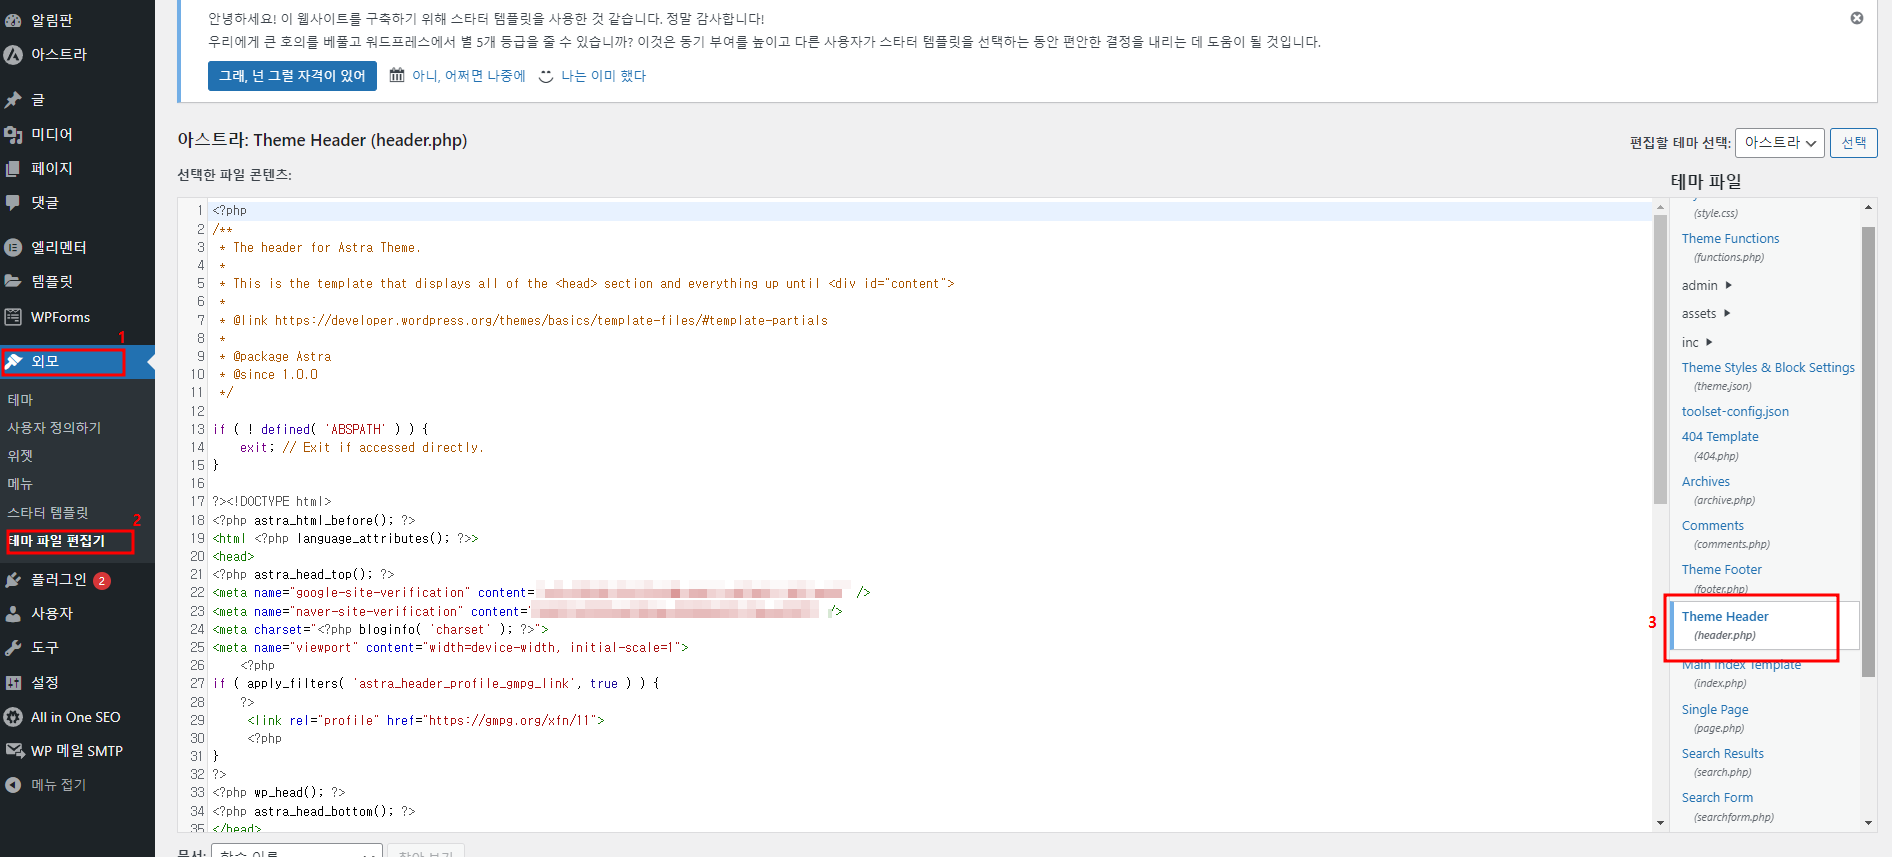Click the 플러그인 plug icon
The image size is (1892, 857).
[13, 580]
